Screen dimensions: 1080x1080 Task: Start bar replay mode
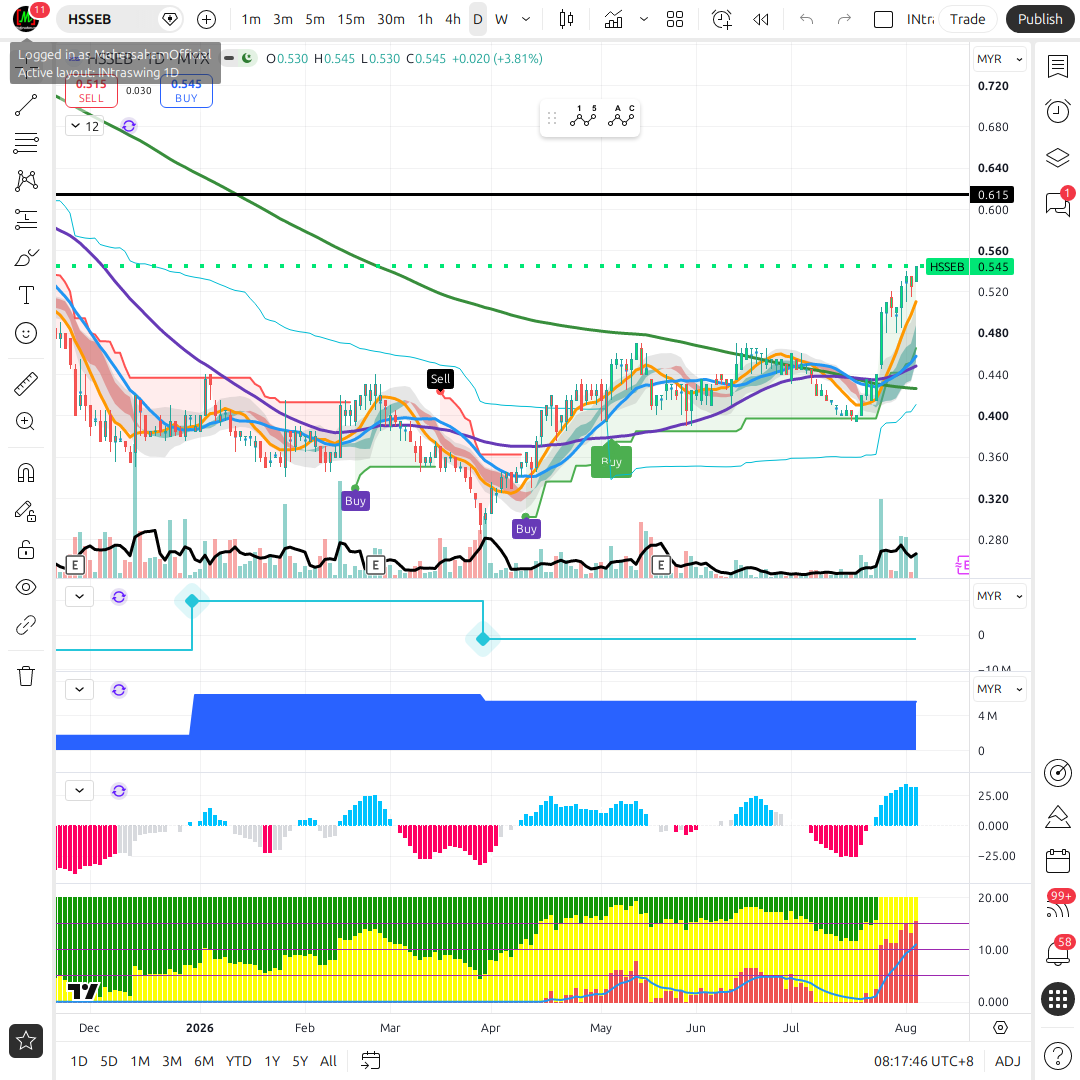point(760,19)
